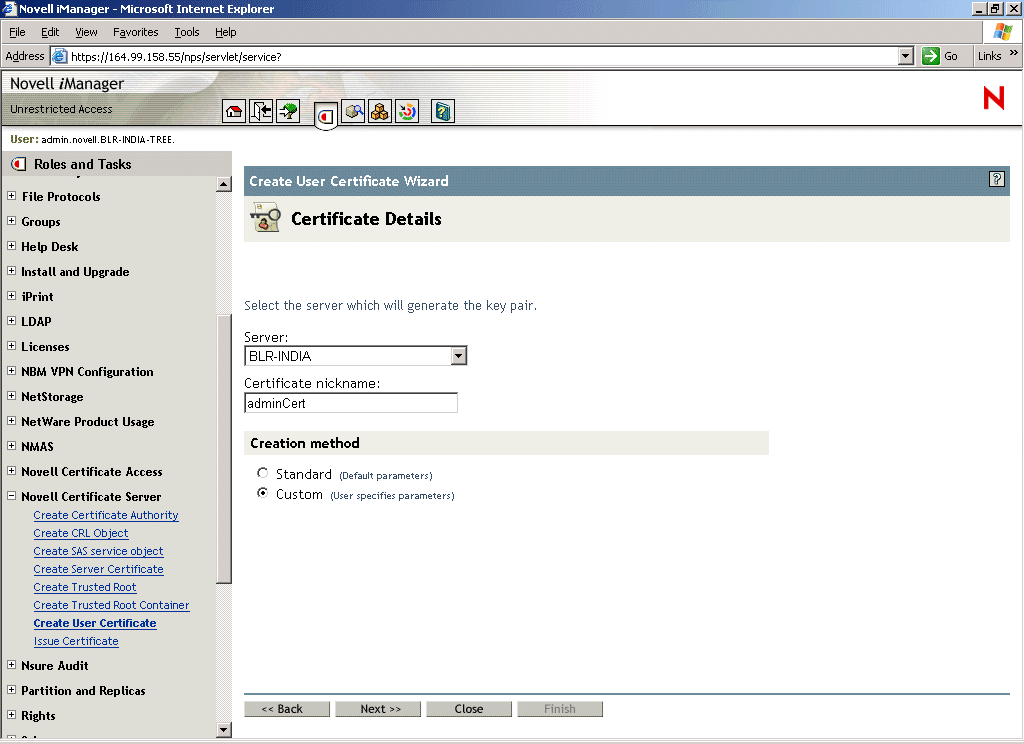Open the address bar URL dropdown arrow
This screenshot has width=1024, height=744.
click(905, 56)
